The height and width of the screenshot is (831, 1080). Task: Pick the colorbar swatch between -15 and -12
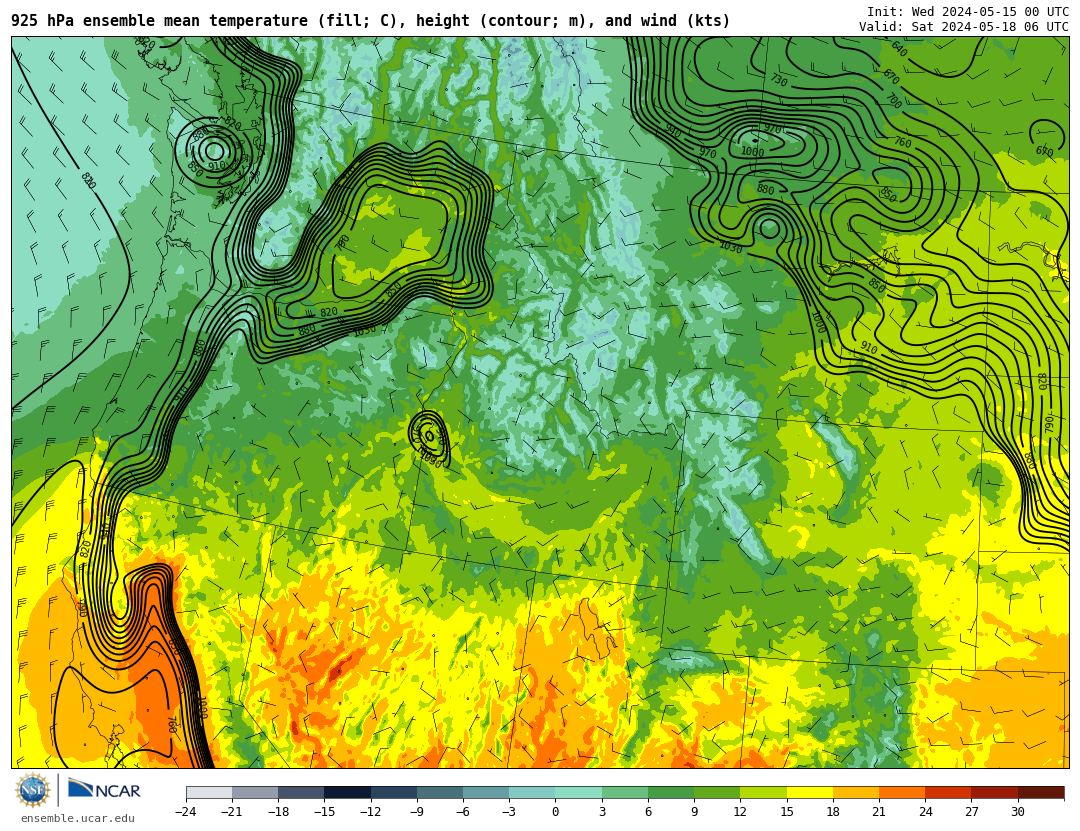(x=348, y=792)
